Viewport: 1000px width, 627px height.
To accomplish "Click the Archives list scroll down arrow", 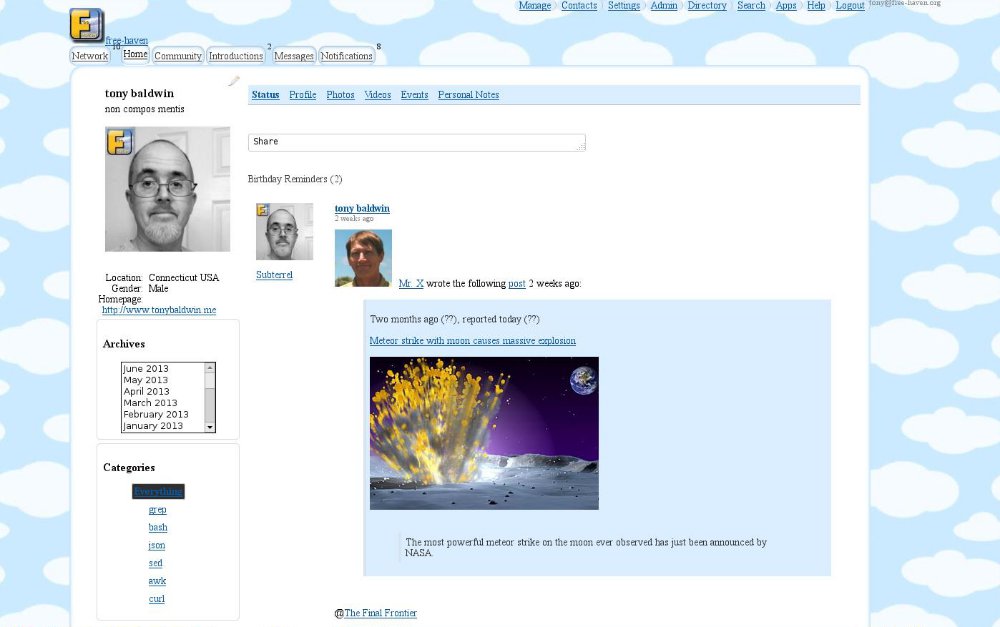I will (209, 427).
